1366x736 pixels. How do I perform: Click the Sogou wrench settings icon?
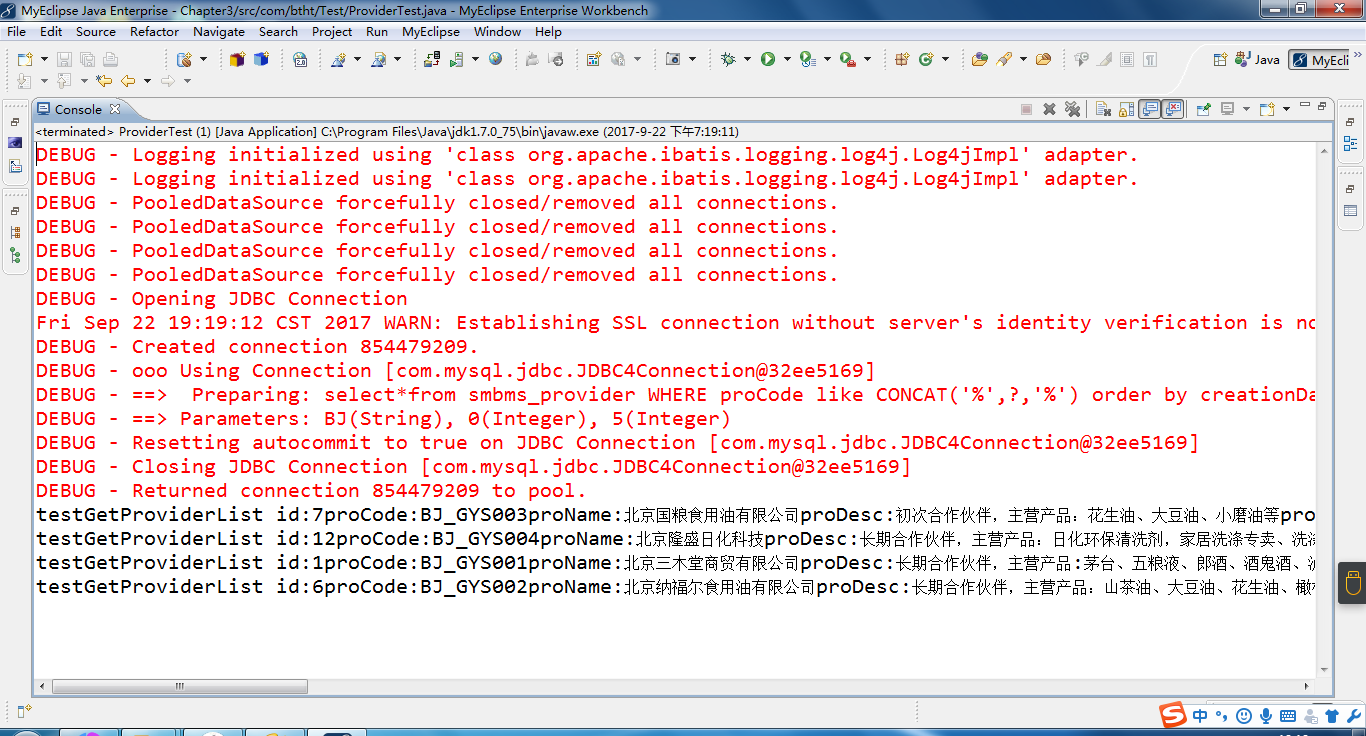[1352, 715]
